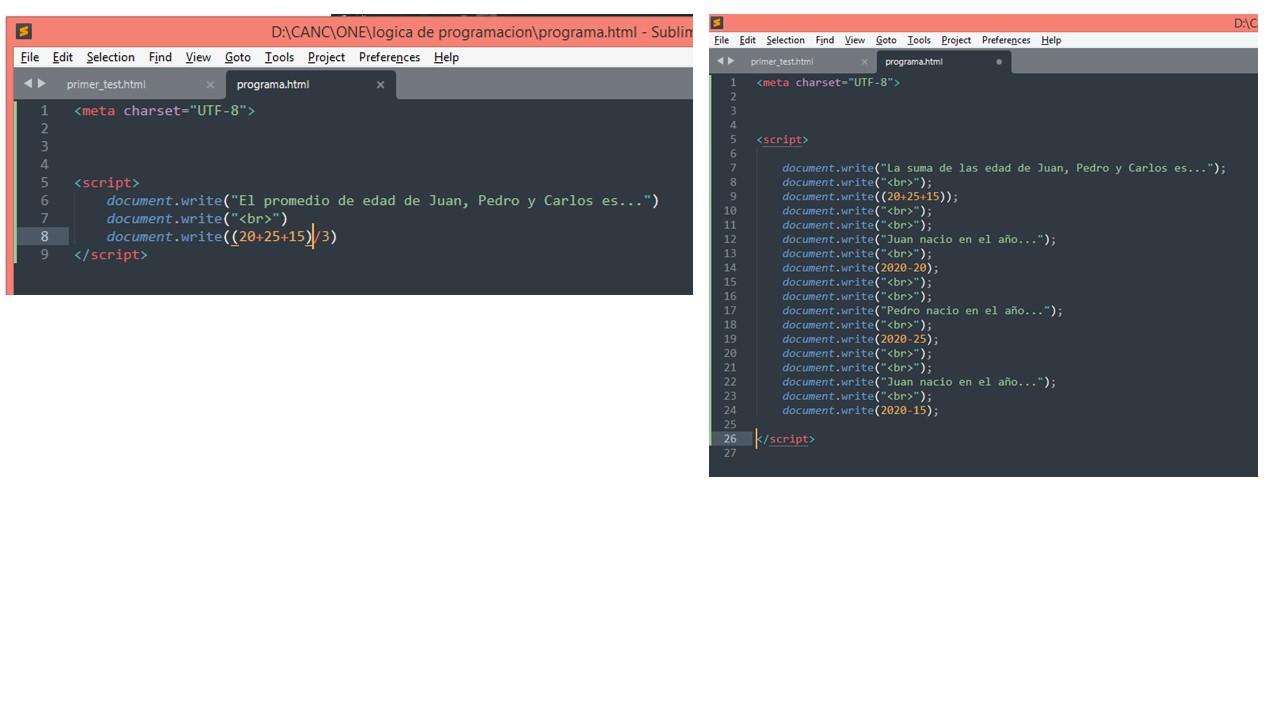Open Selection menu in right Sublime window
1280x720 pixels.
coord(785,40)
